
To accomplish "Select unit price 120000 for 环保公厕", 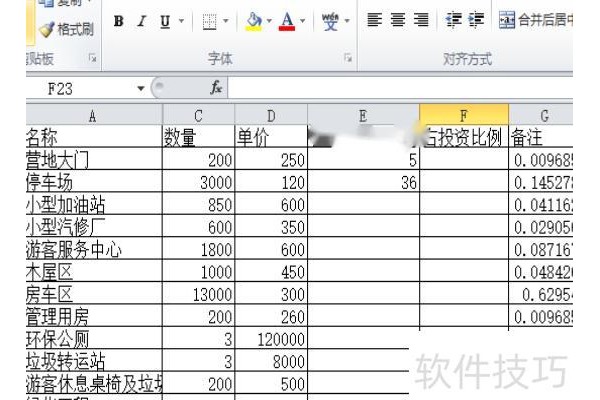I will coord(271,338).
